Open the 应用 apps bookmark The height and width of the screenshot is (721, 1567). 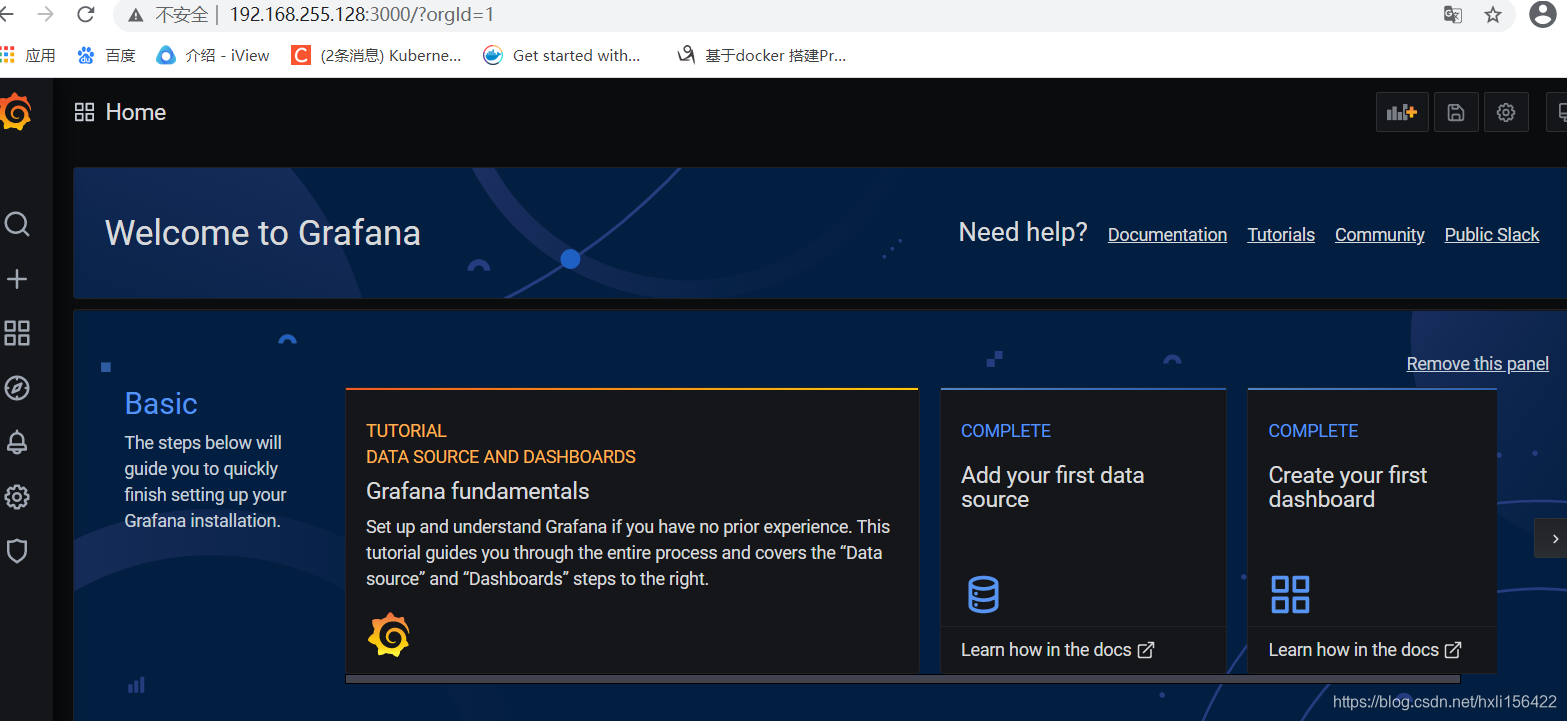[x=29, y=55]
